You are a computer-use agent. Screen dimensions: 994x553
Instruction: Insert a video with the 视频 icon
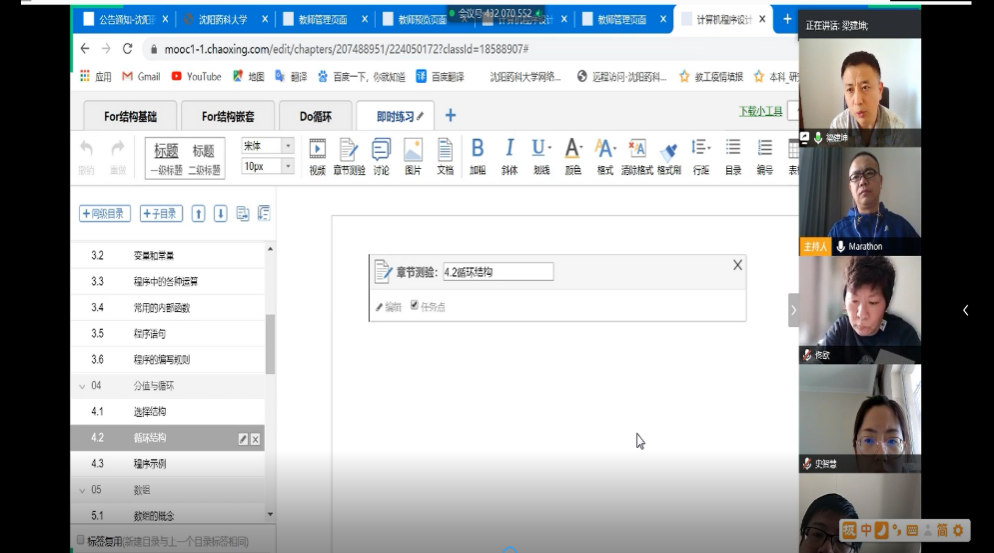(317, 155)
